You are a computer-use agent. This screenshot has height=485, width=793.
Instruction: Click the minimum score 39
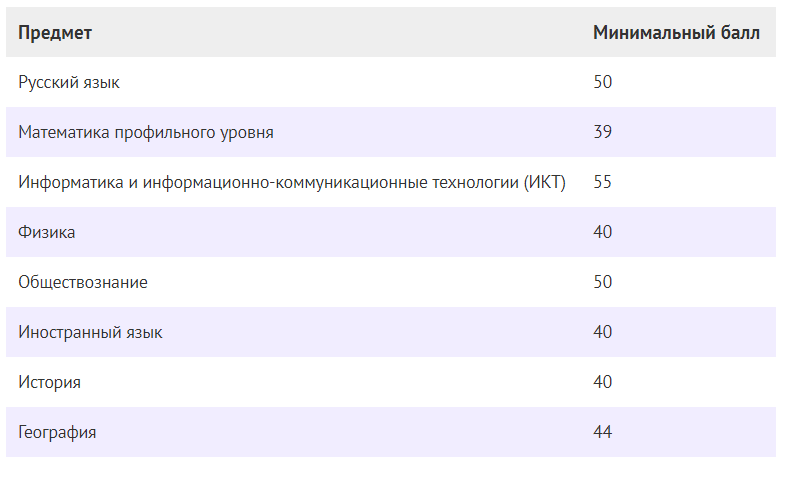click(602, 132)
